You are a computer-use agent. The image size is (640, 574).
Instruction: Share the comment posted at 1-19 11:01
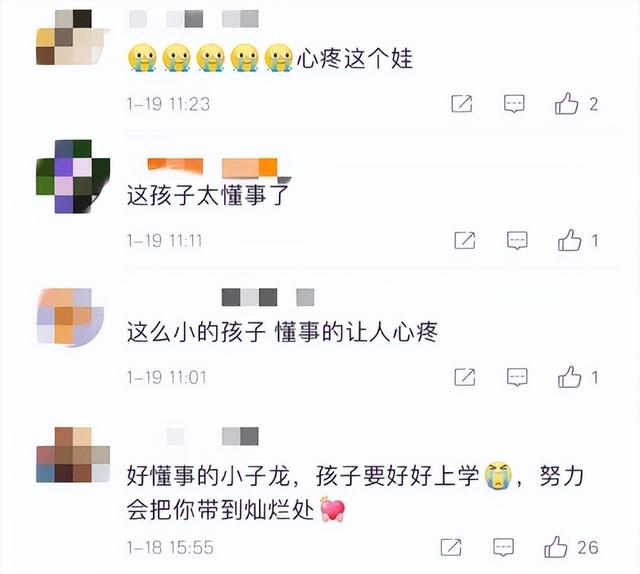coord(465,377)
